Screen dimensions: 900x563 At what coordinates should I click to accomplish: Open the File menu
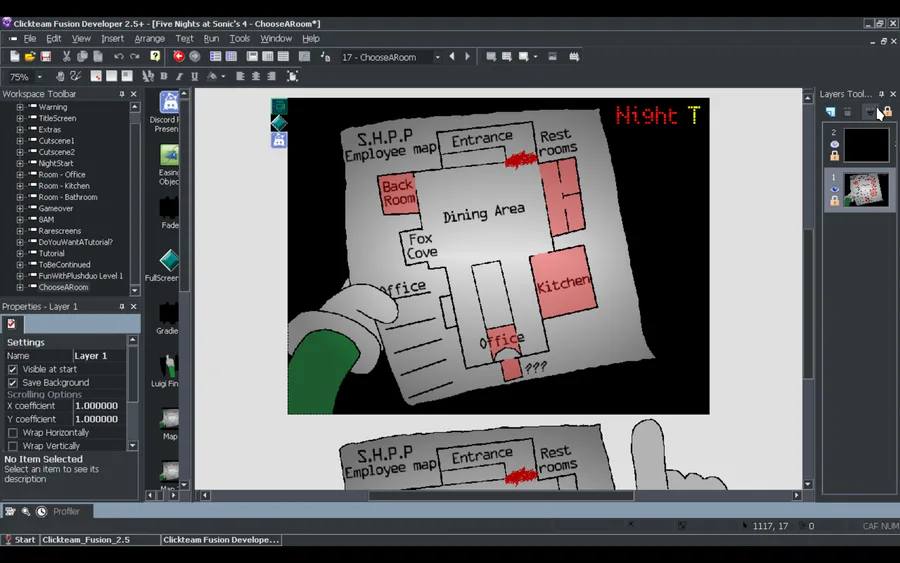pyautogui.click(x=30, y=38)
